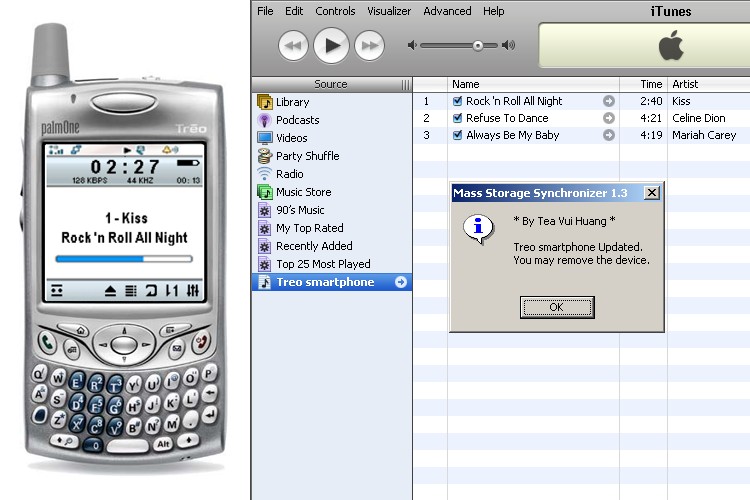Uncheck the Always Be My Baby checkbox
This screenshot has width=750, height=500.
click(457, 135)
